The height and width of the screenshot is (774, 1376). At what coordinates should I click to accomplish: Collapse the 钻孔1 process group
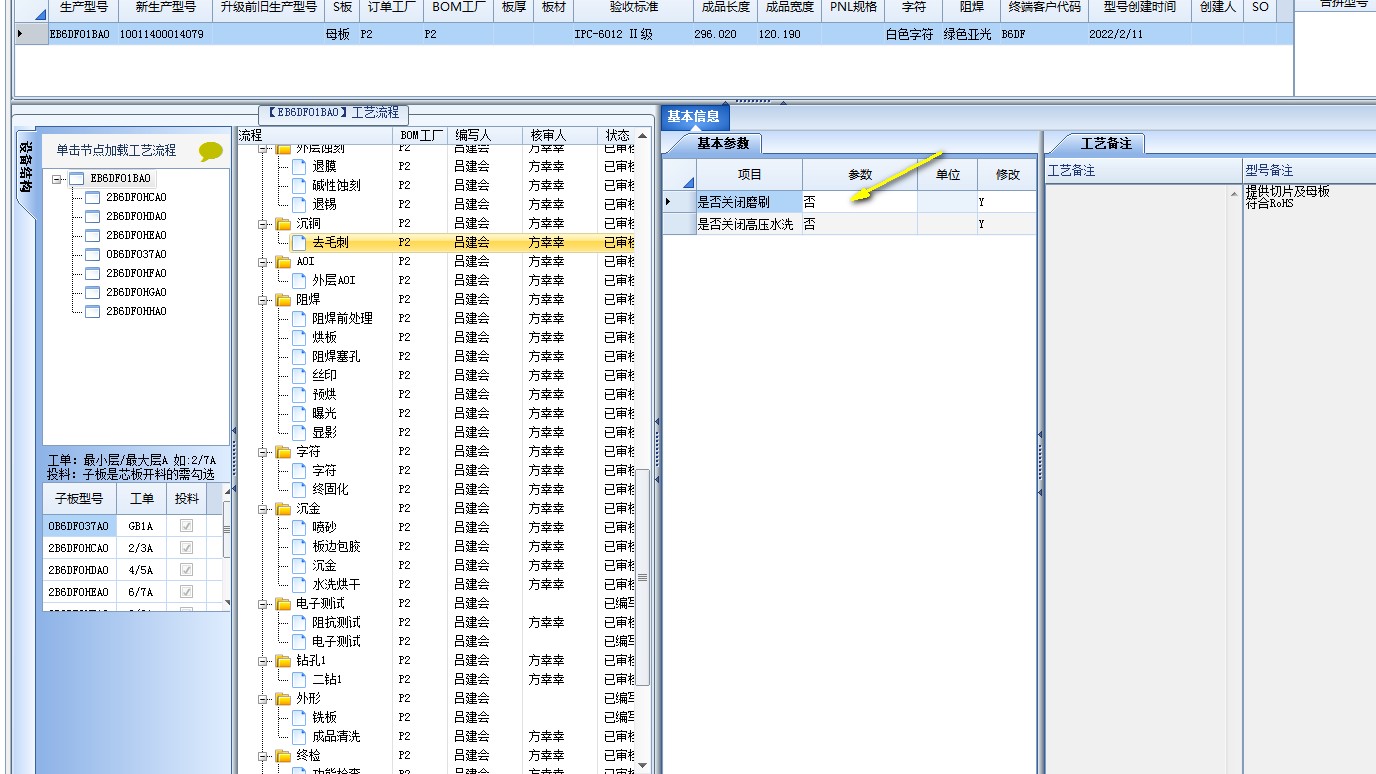click(264, 661)
